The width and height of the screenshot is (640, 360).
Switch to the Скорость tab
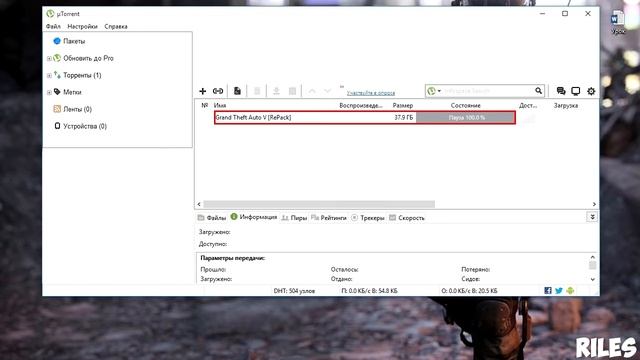point(407,218)
